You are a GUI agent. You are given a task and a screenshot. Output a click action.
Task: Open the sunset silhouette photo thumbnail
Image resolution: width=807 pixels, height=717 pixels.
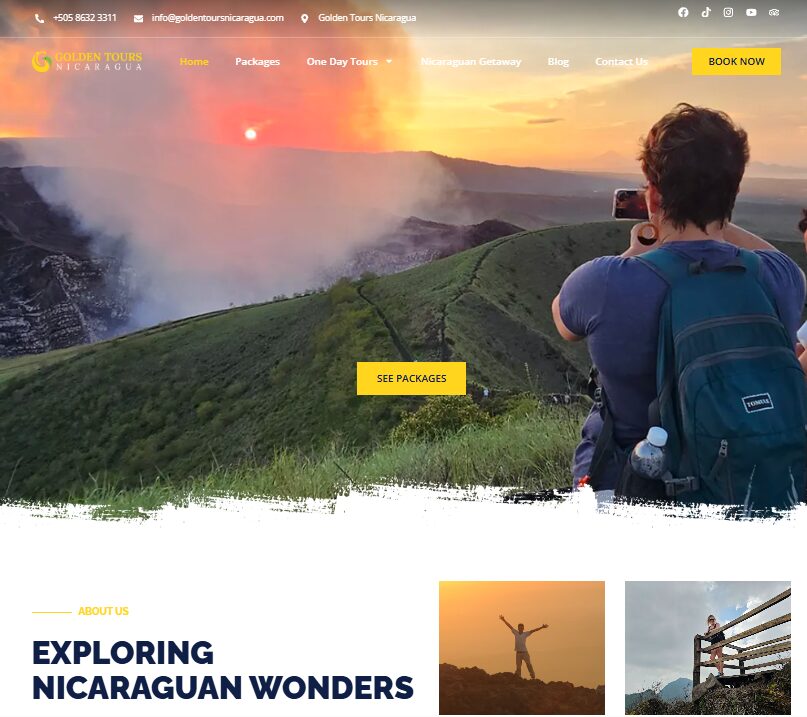tap(522, 648)
